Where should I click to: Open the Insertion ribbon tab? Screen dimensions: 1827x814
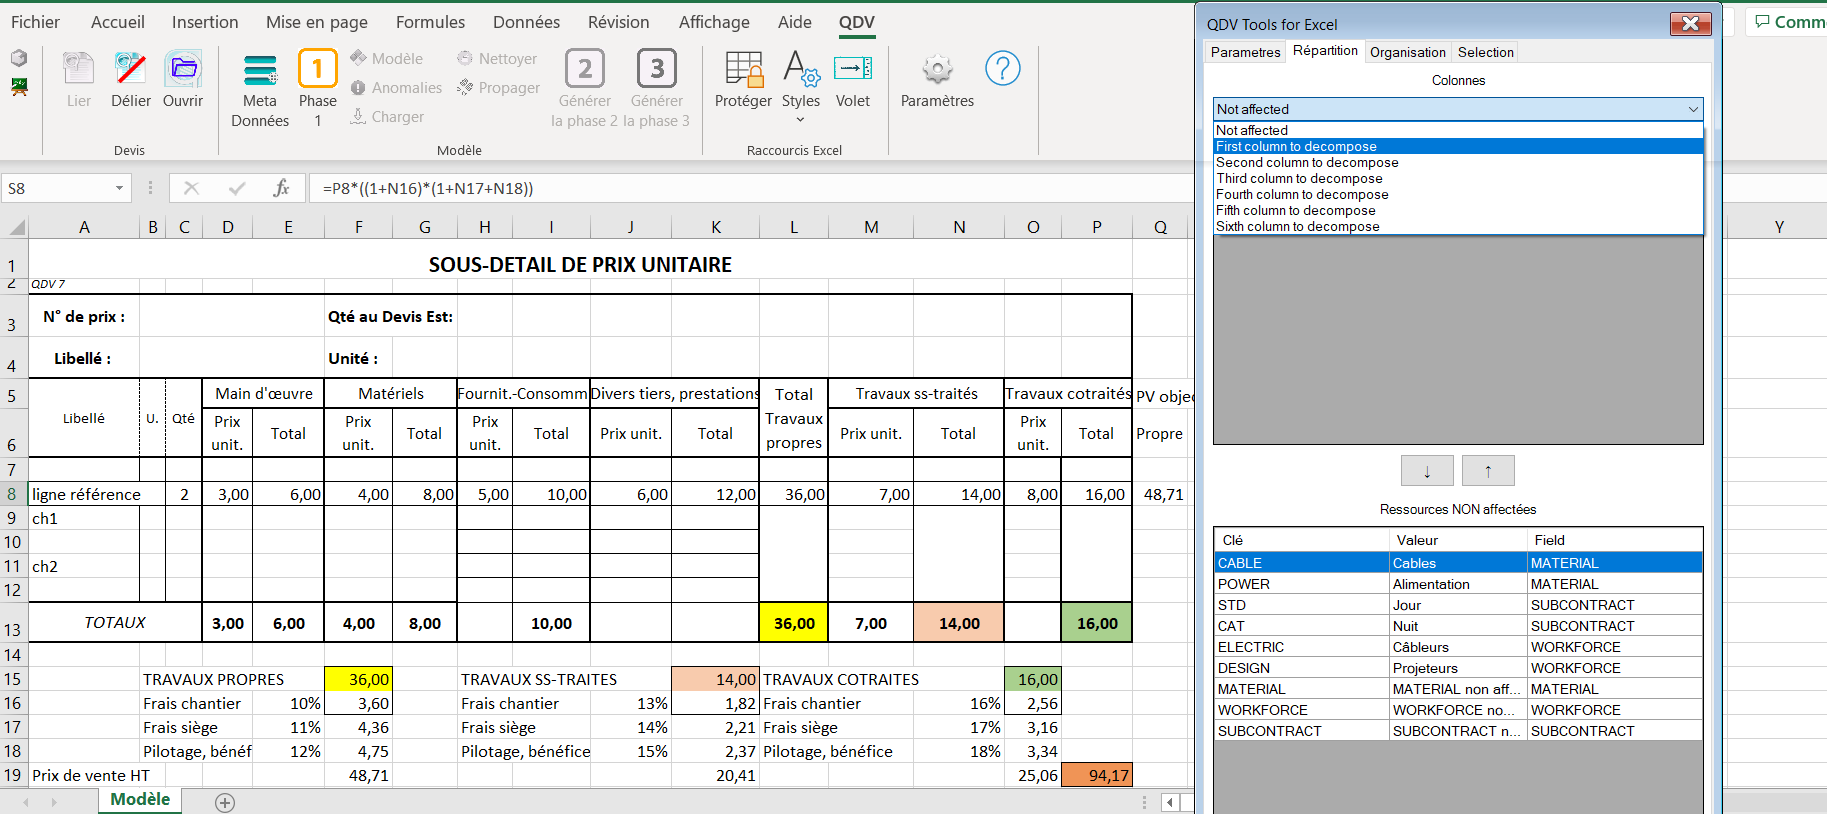205,22
